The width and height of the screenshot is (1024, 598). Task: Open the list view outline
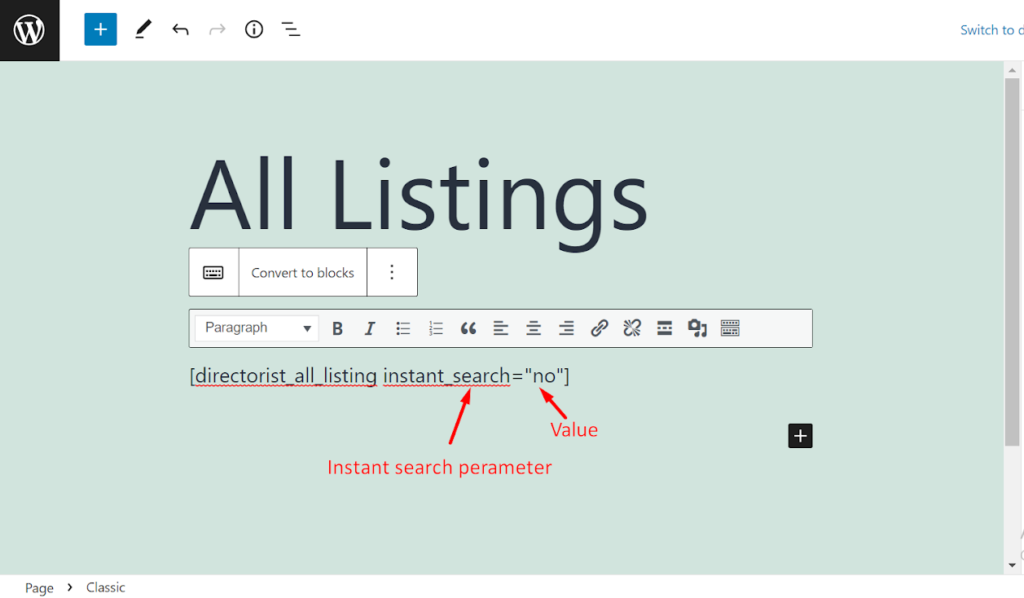click(x=291, y=29)
